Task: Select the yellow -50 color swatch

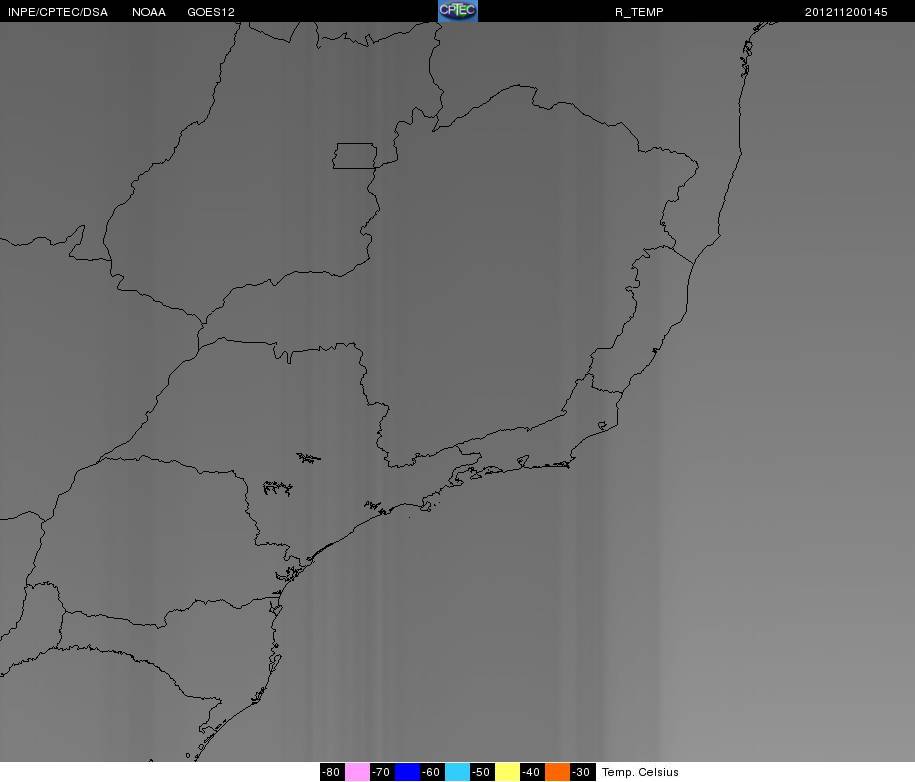Action: 508,772
